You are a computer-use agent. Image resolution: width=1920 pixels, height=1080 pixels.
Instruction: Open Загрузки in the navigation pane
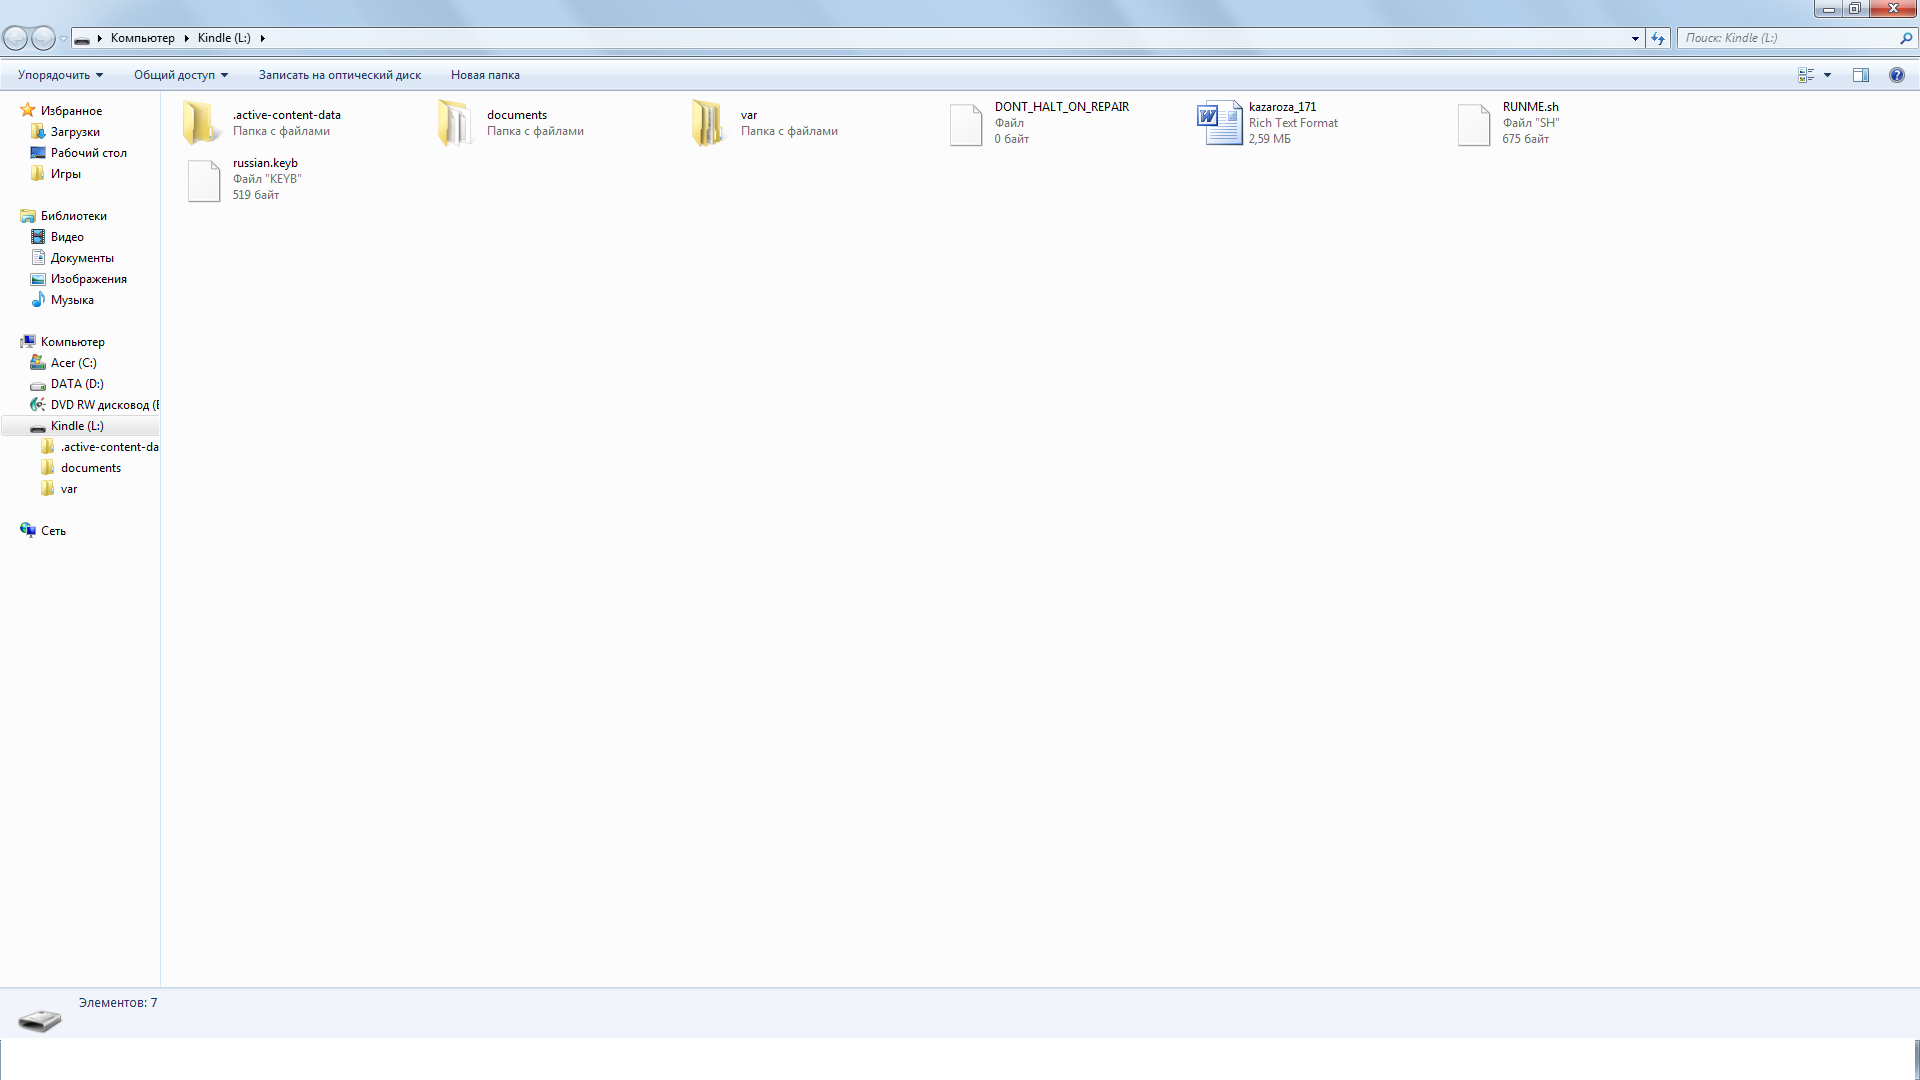(75, 132)
